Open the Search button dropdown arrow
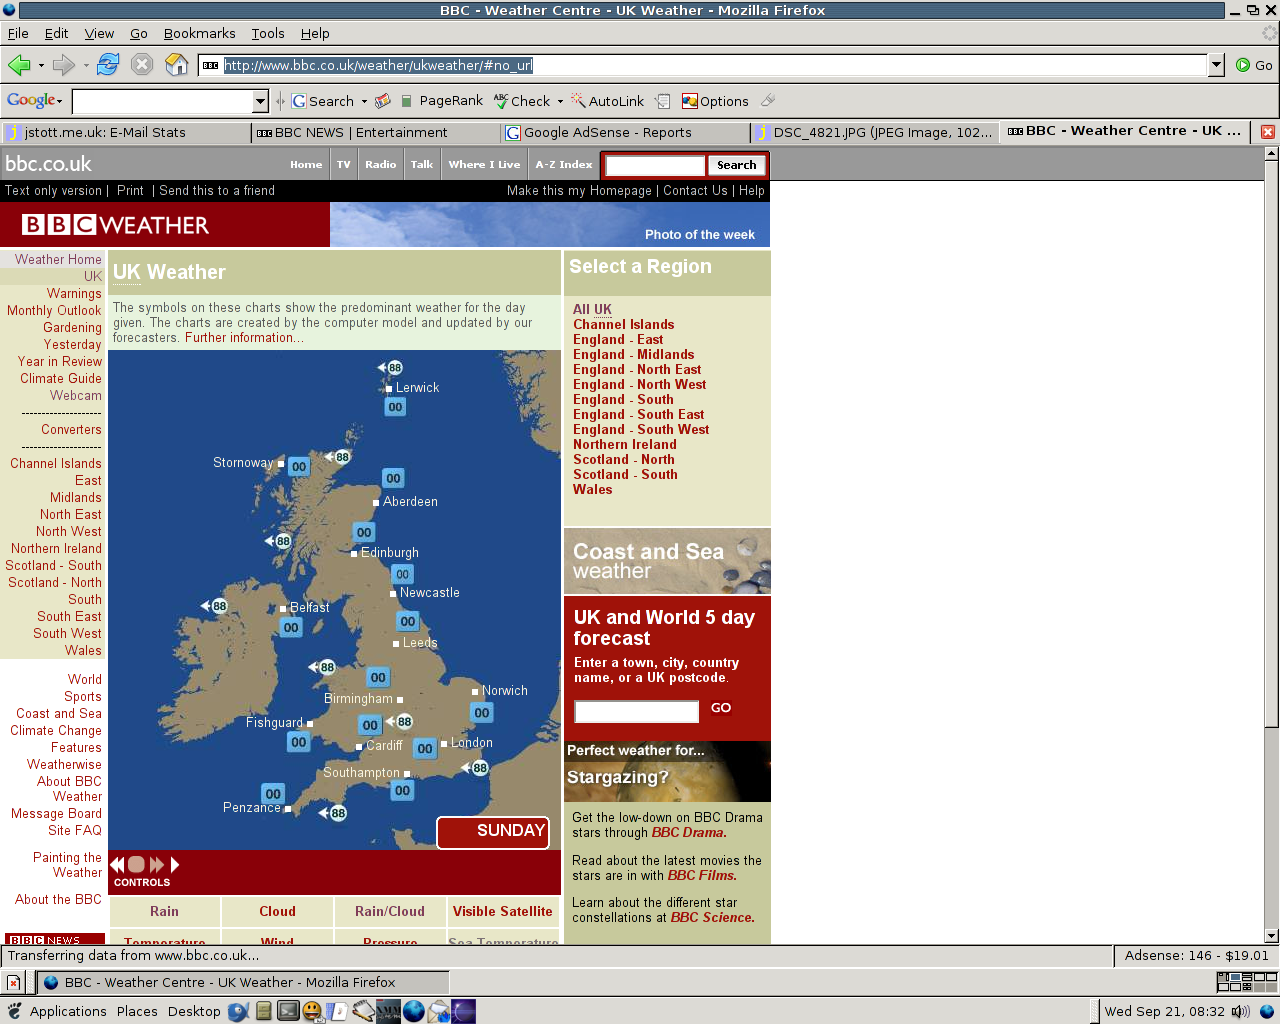Image resolution: width=1280 pixels, height=1024 pixels. pyautogui.click(x=364, y=101)
